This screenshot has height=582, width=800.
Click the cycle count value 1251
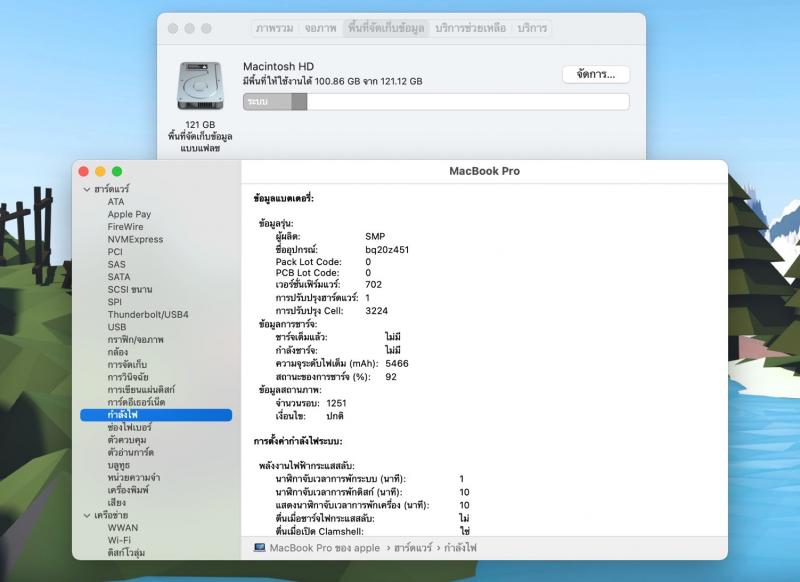point(337,403)
